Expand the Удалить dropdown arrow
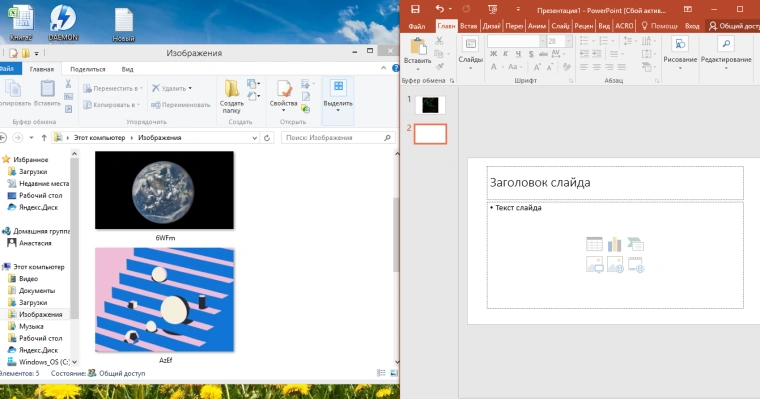Image resolution: width=760 pixels, height=399 pixels. click(x=190, y=88)
